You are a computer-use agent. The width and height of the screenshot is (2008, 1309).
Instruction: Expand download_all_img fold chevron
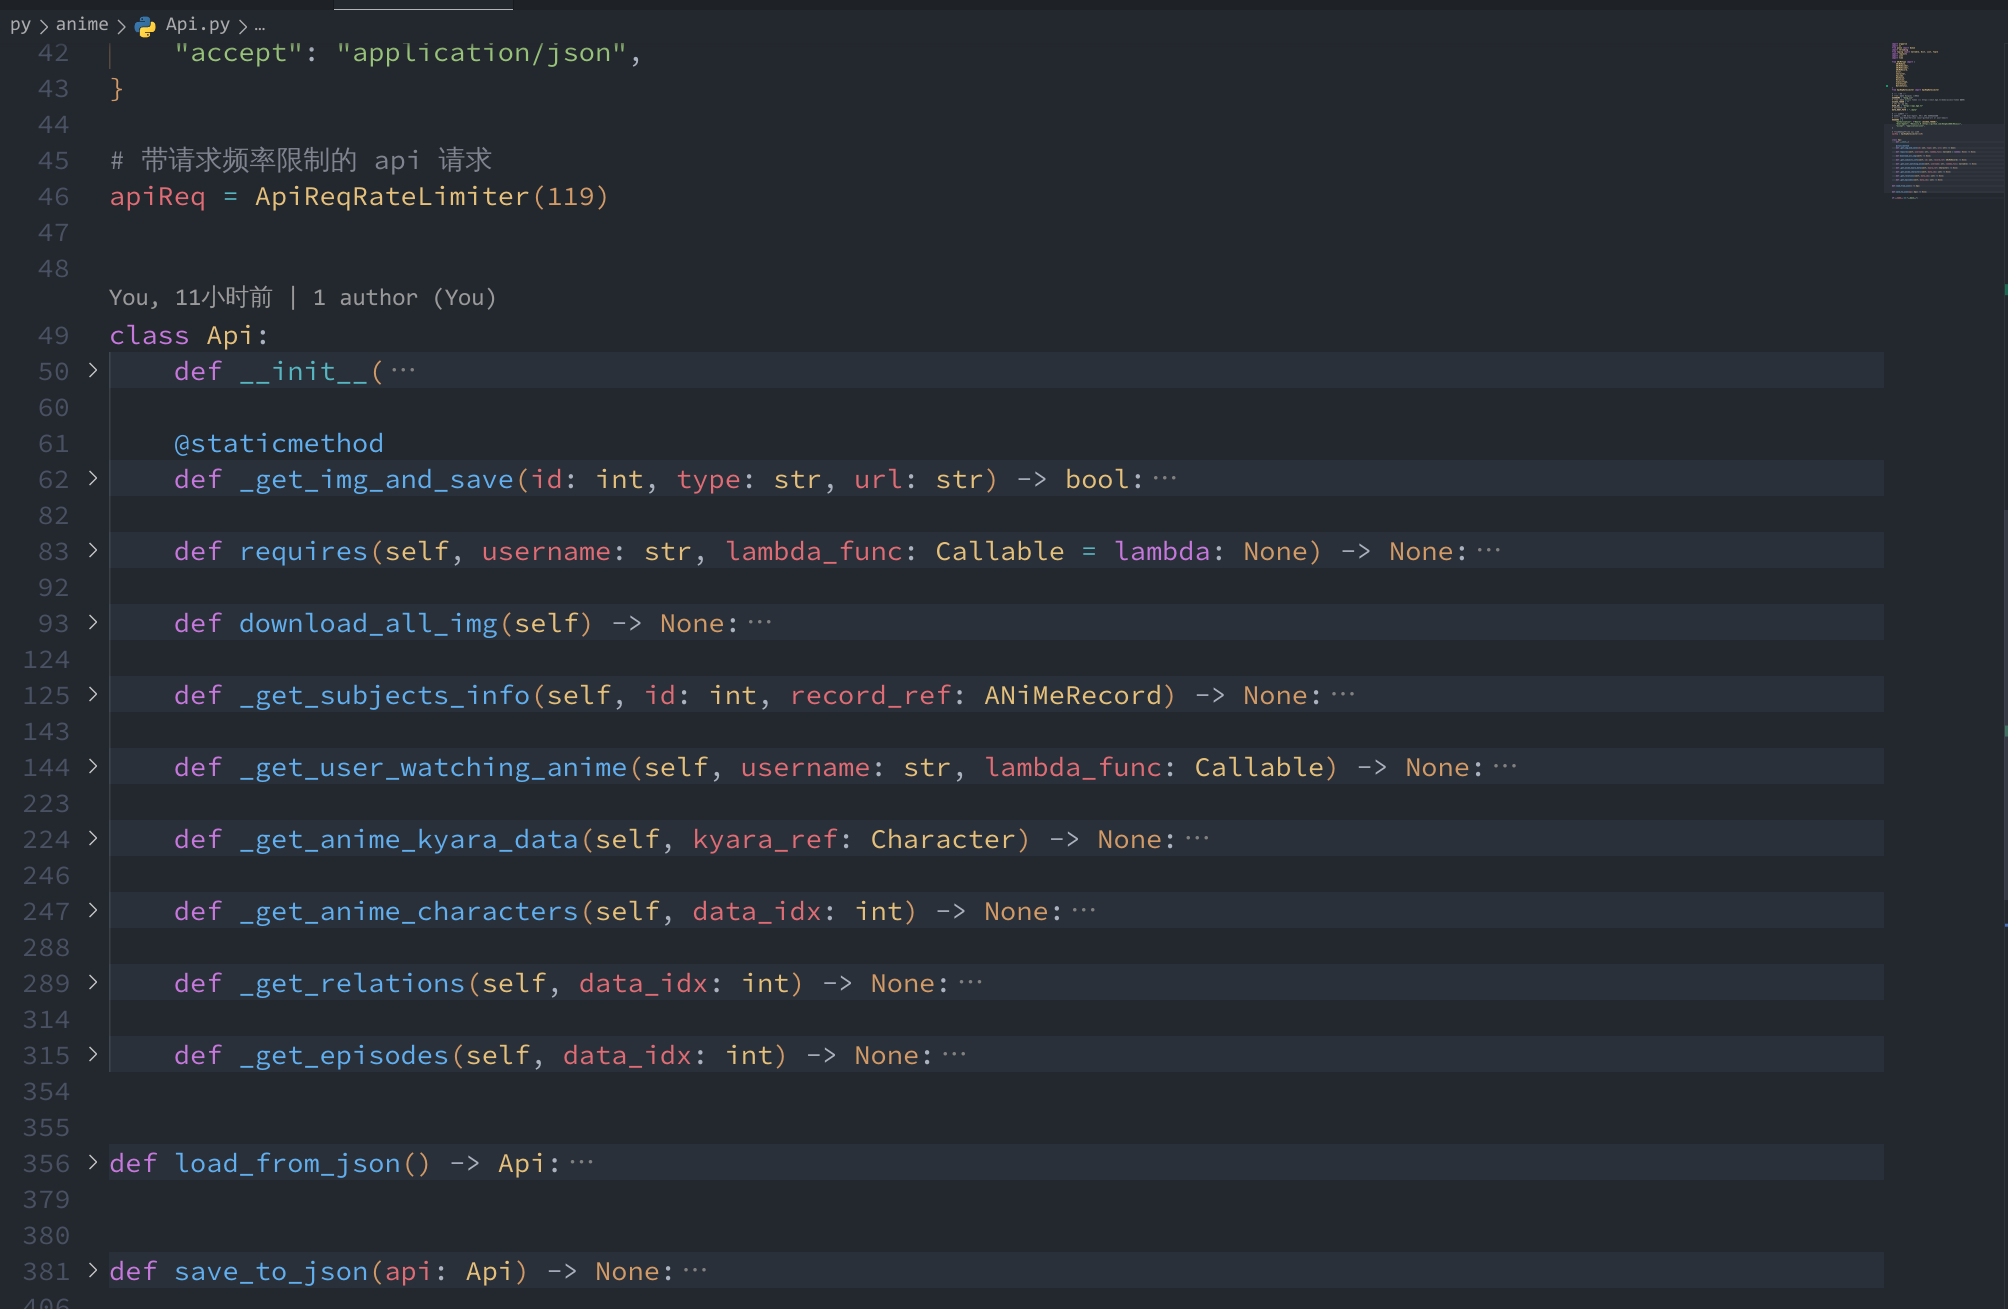(93, 623)
